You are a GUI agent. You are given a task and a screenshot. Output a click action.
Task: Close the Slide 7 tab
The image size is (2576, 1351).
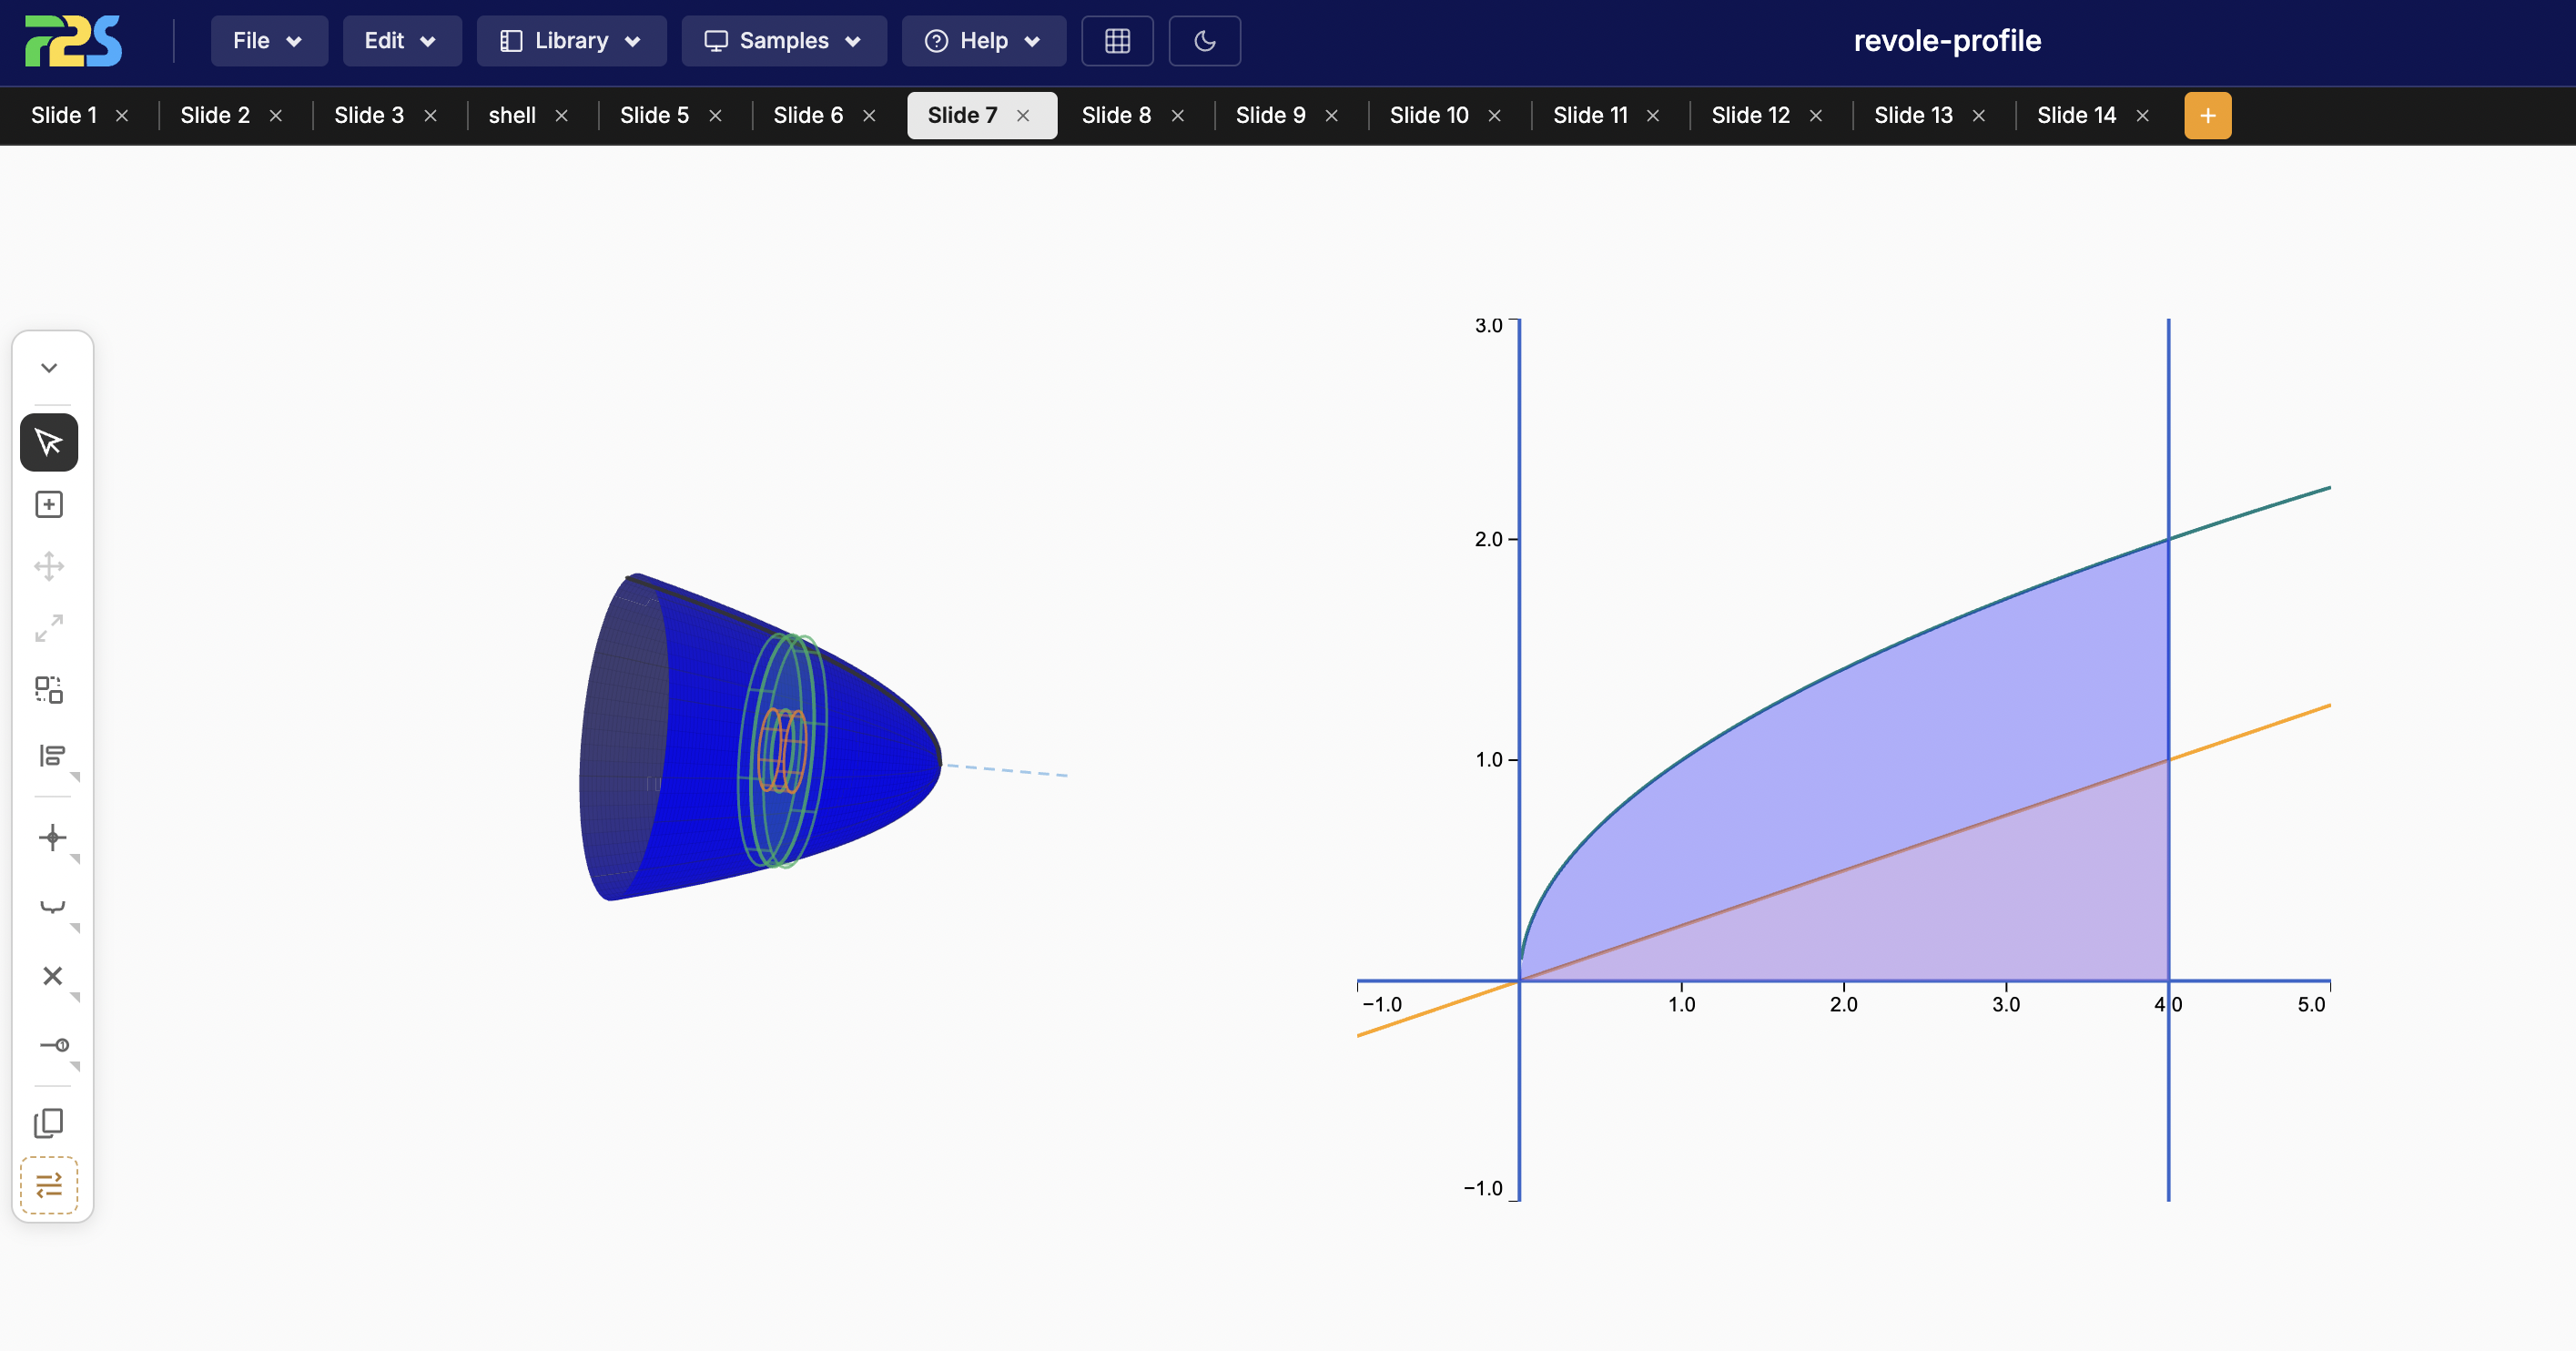(1023, 116)
